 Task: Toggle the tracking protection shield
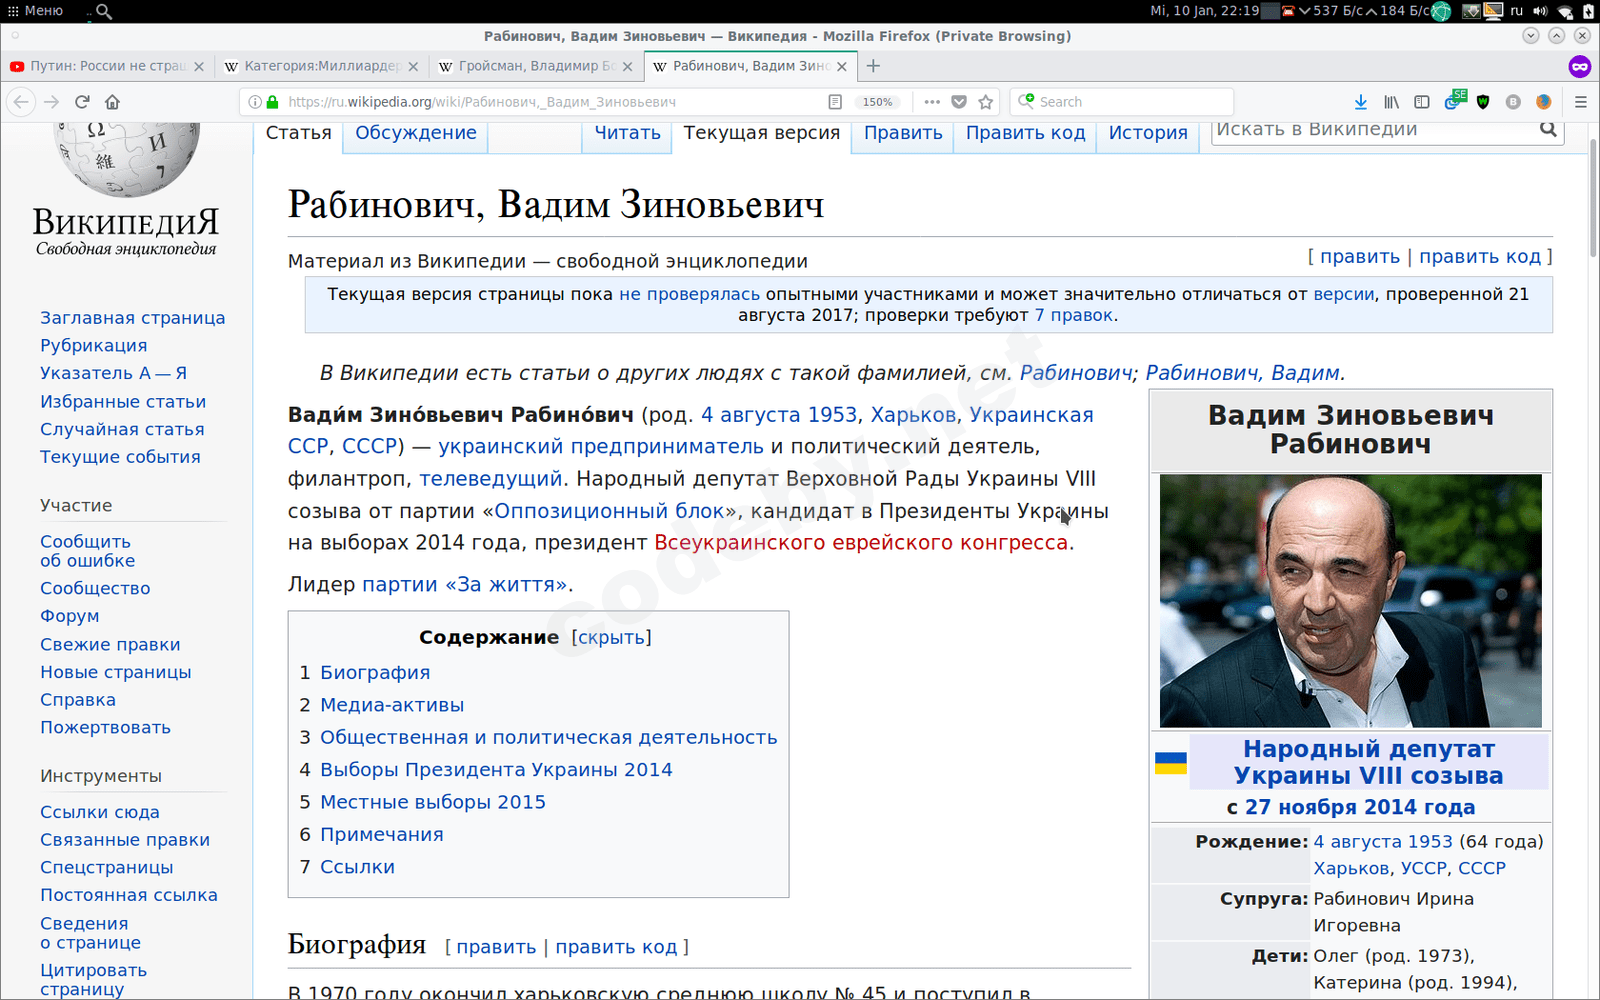click(1483, 101)
